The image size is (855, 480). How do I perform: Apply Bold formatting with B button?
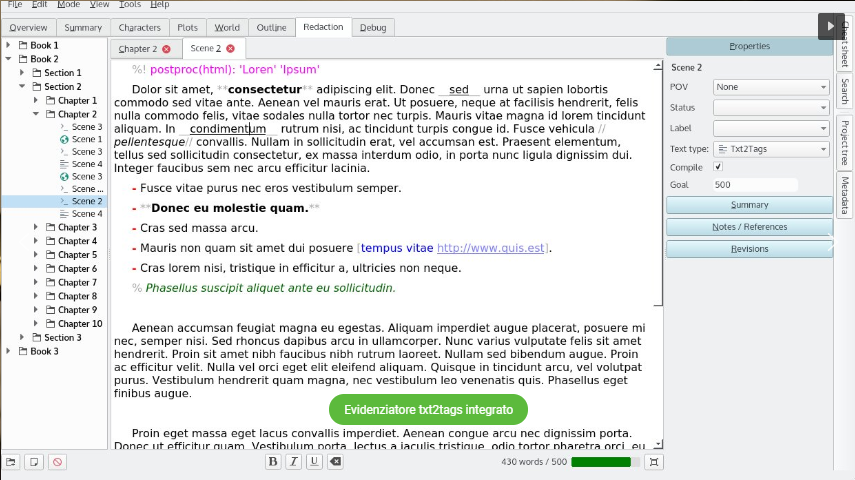tap(273, 461)
